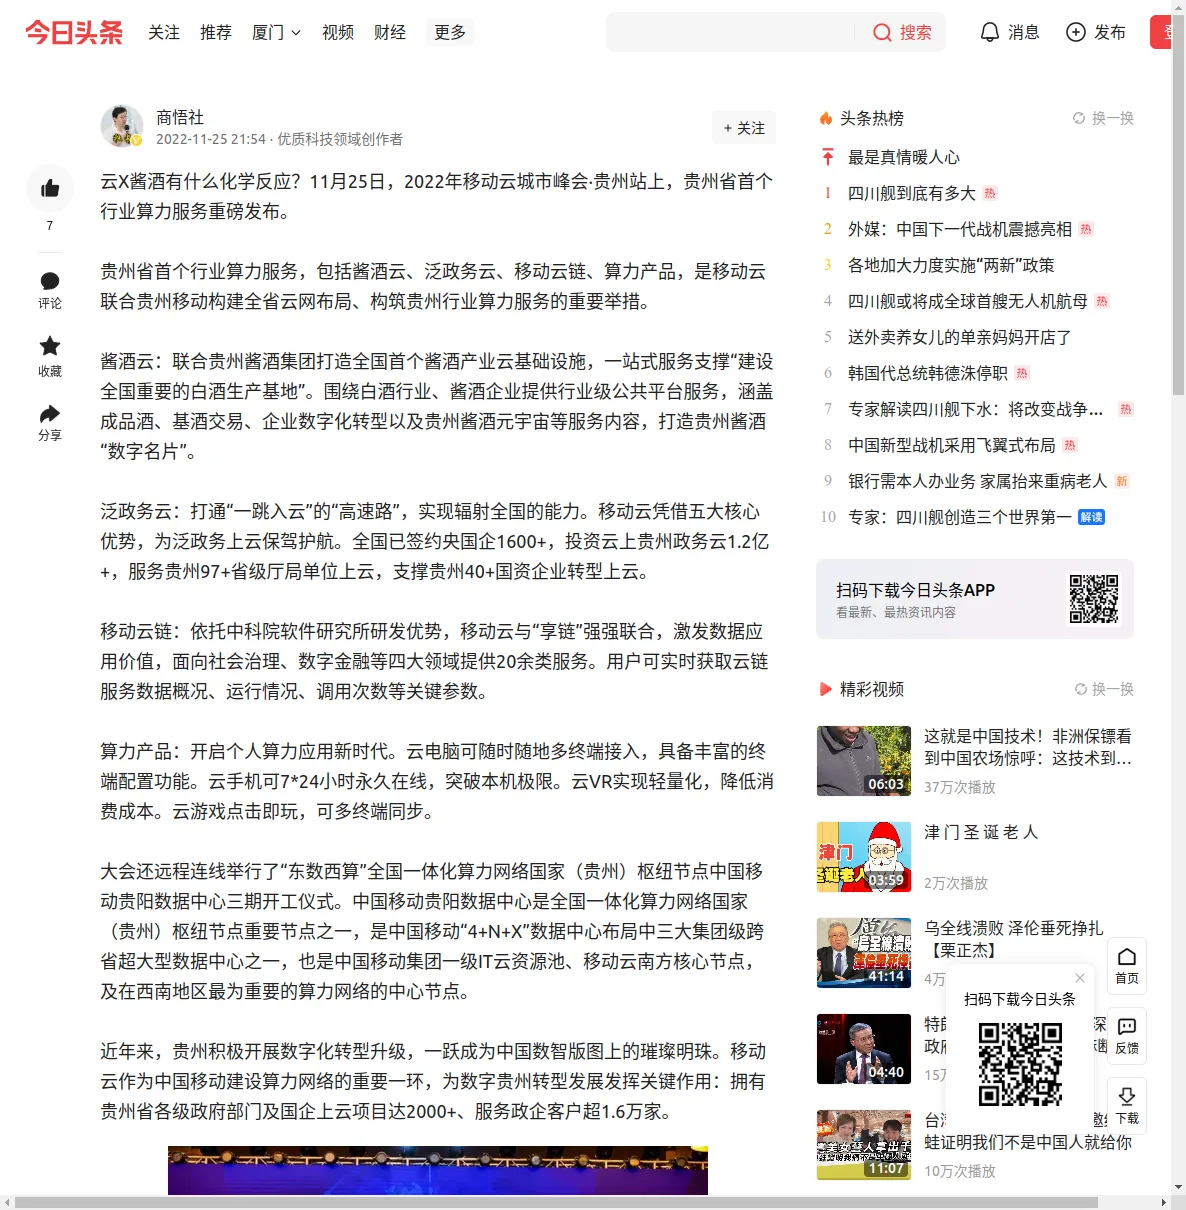Click the 新 badge on 银行需本人办业务
This screenshot has height=1210, width=1186.
click(x=1122, y=481)
